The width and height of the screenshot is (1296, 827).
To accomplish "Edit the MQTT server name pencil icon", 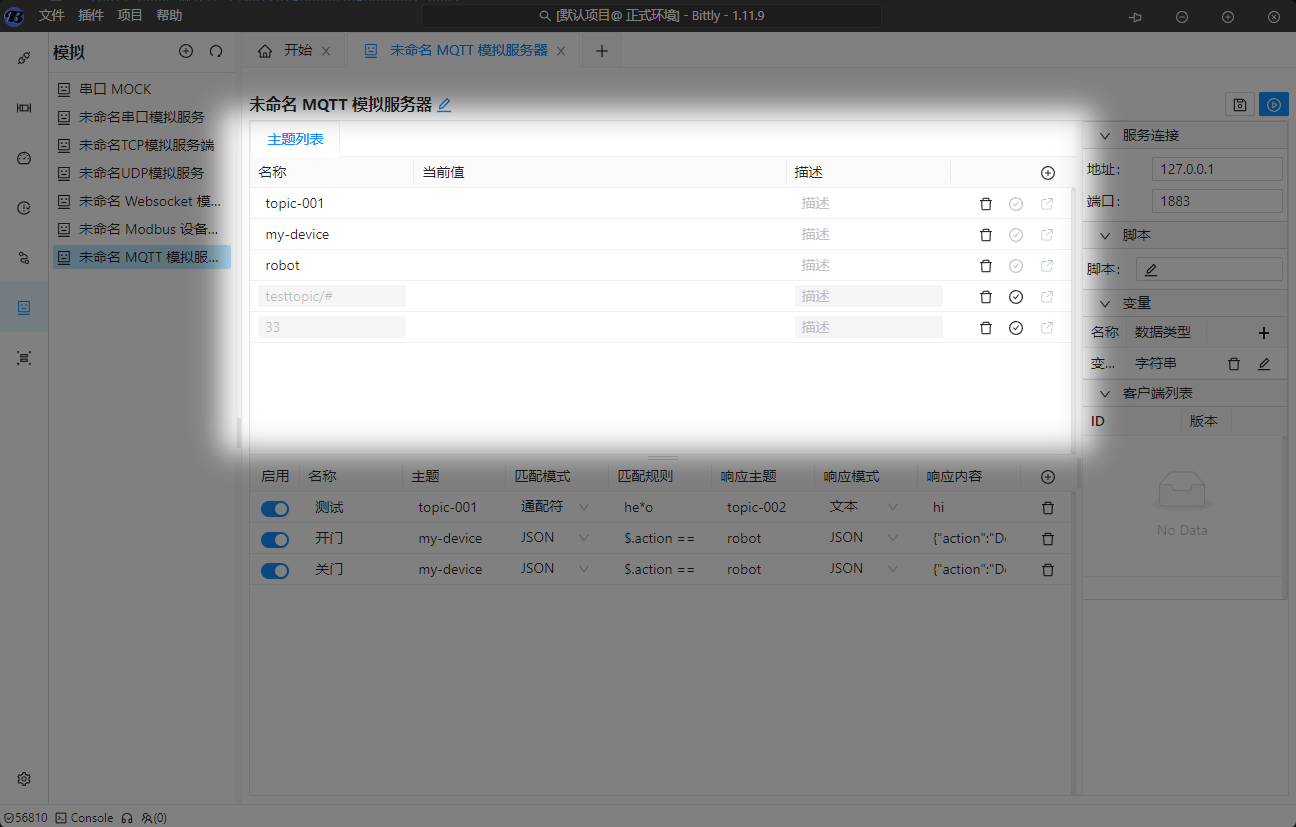I will tap(444, 105).
